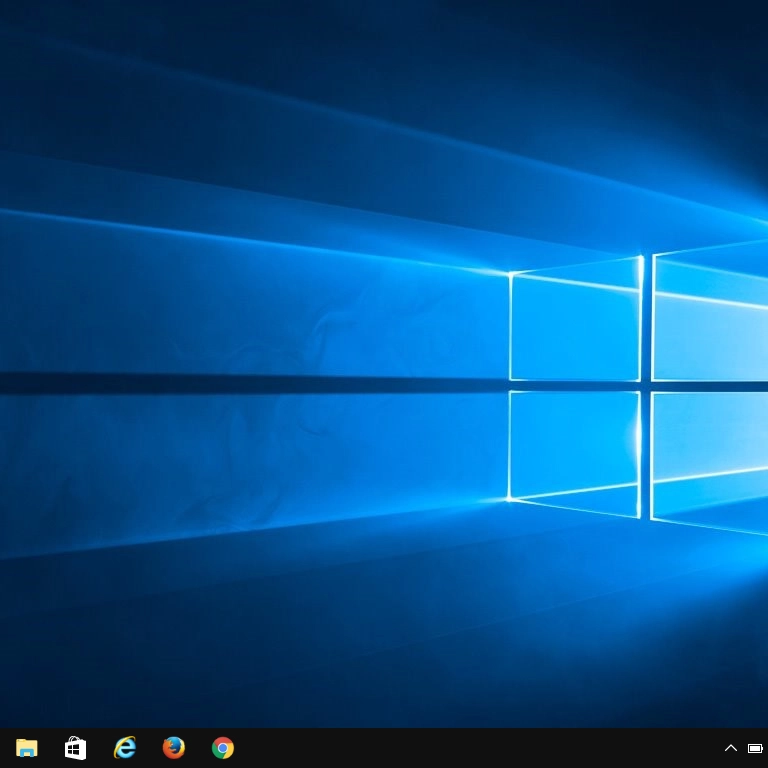Click the upper-right pane of wallpaper logo
768x768 pixels.
(710, 318)
